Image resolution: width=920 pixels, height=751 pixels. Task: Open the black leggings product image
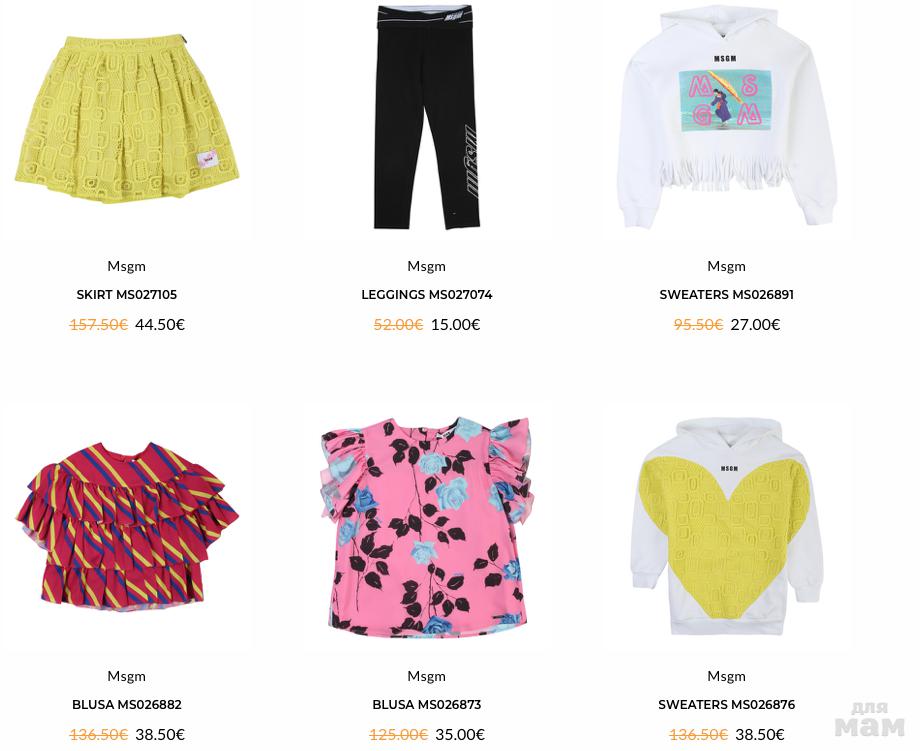(427, 117)
